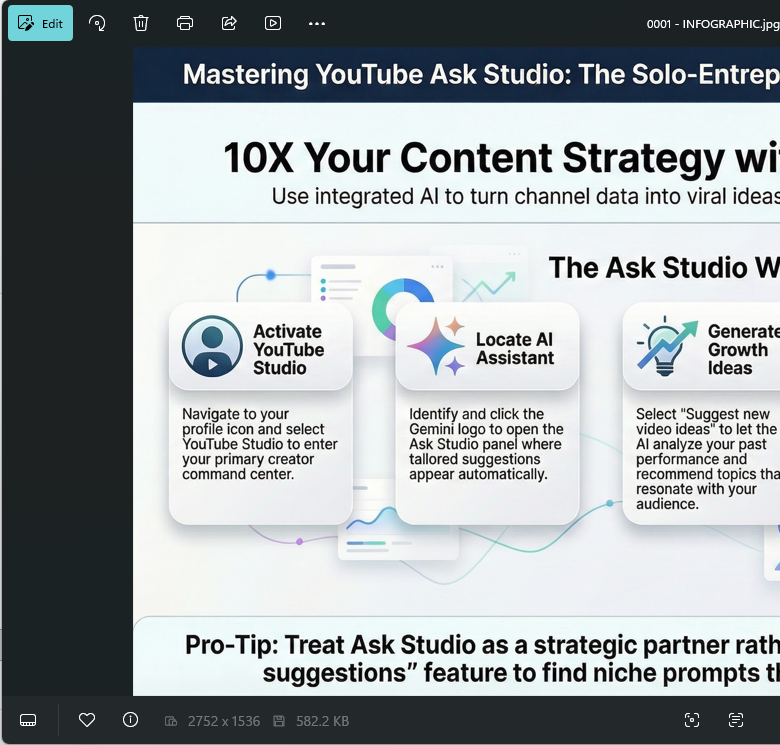Screen dimensions: 780x745
Task: Click the 582.2 KB file size label
Action: (x=321, y=721)
